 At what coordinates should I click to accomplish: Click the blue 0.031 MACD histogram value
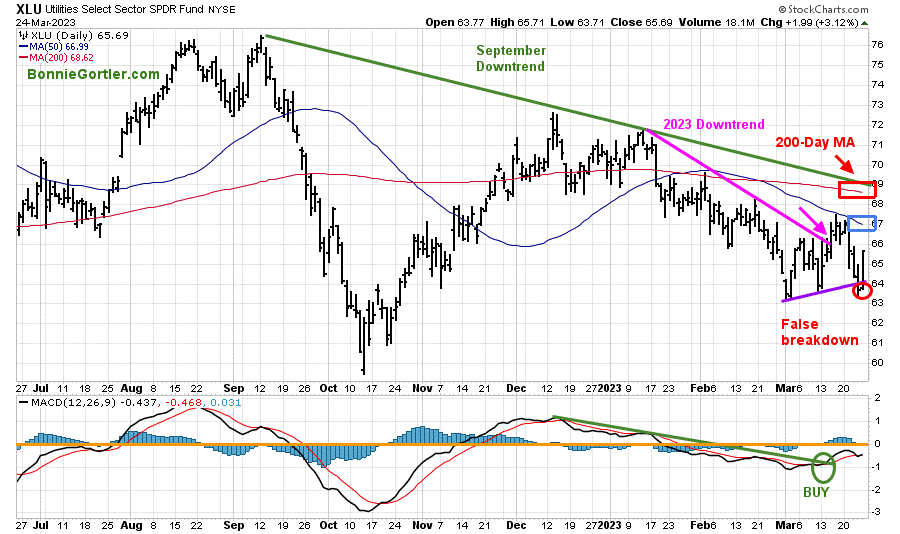click(226, 403)
